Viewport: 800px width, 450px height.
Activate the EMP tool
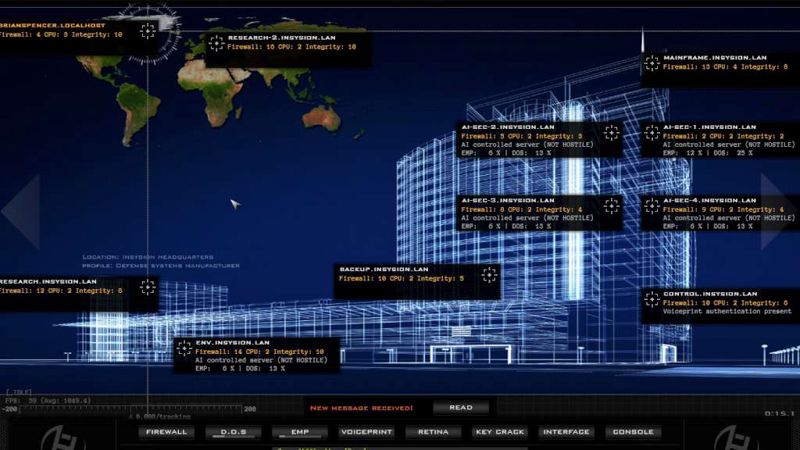click(300, 432)
